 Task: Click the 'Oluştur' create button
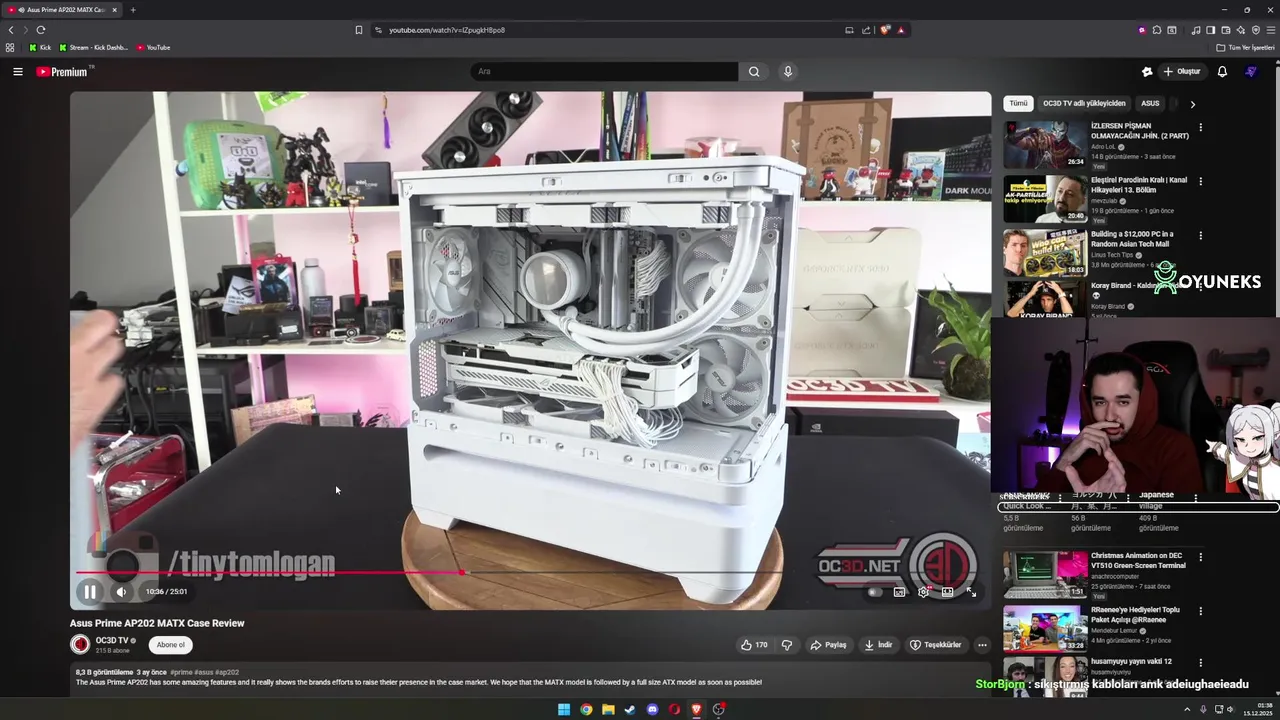[1181, 71]
